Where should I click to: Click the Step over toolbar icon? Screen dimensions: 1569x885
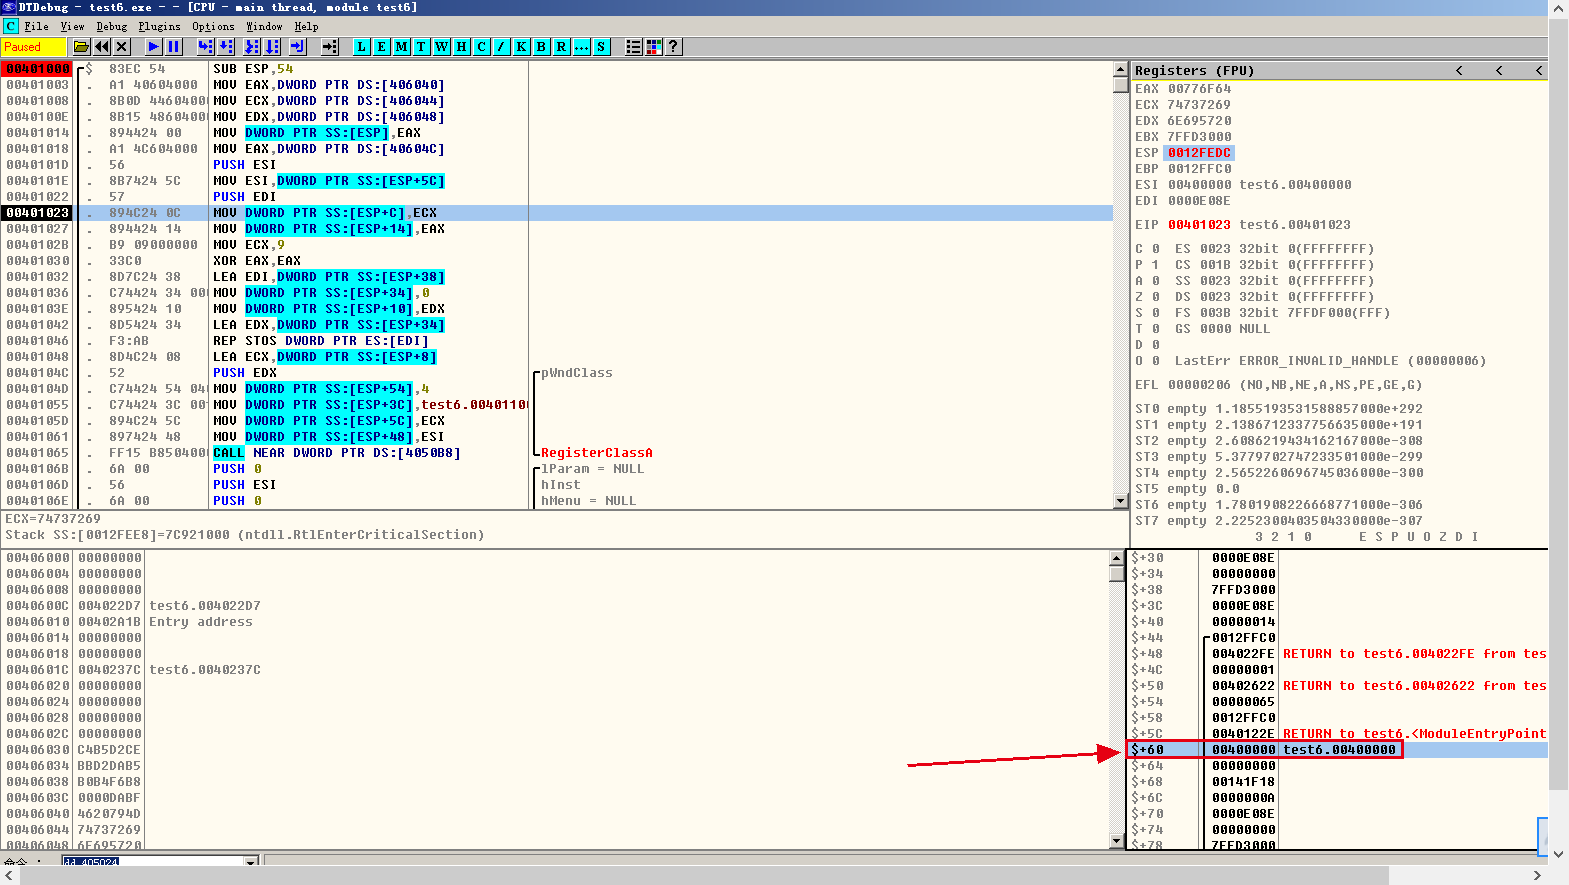(226, 47)
